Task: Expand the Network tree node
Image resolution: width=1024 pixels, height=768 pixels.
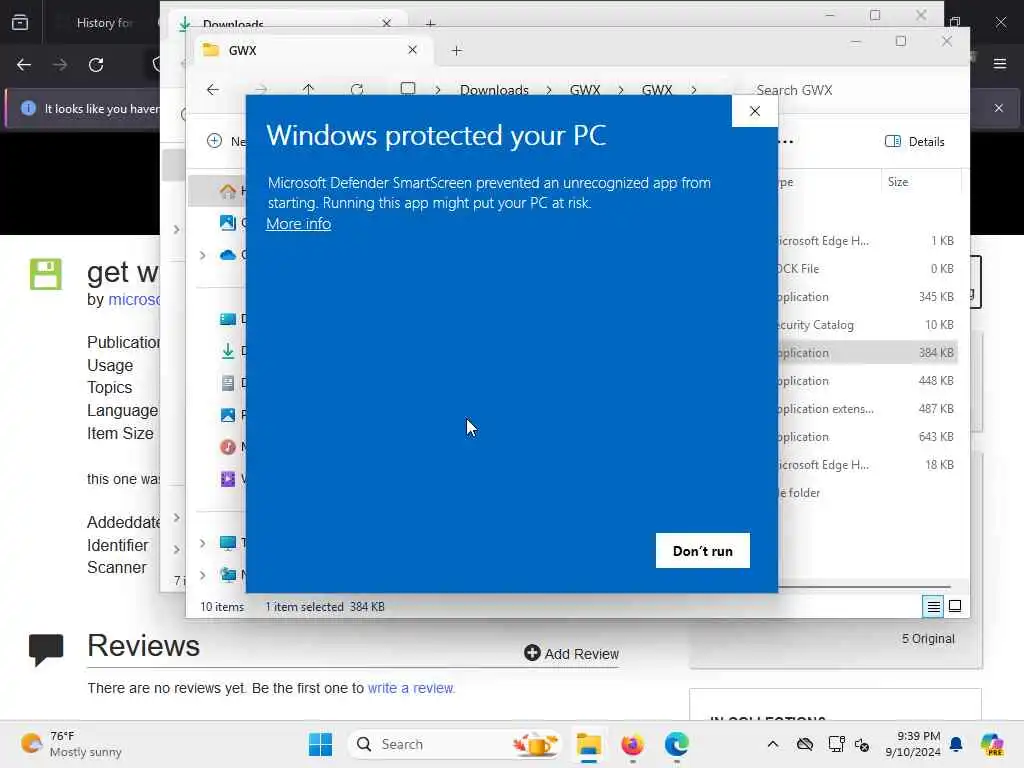Action: point(202,575)
